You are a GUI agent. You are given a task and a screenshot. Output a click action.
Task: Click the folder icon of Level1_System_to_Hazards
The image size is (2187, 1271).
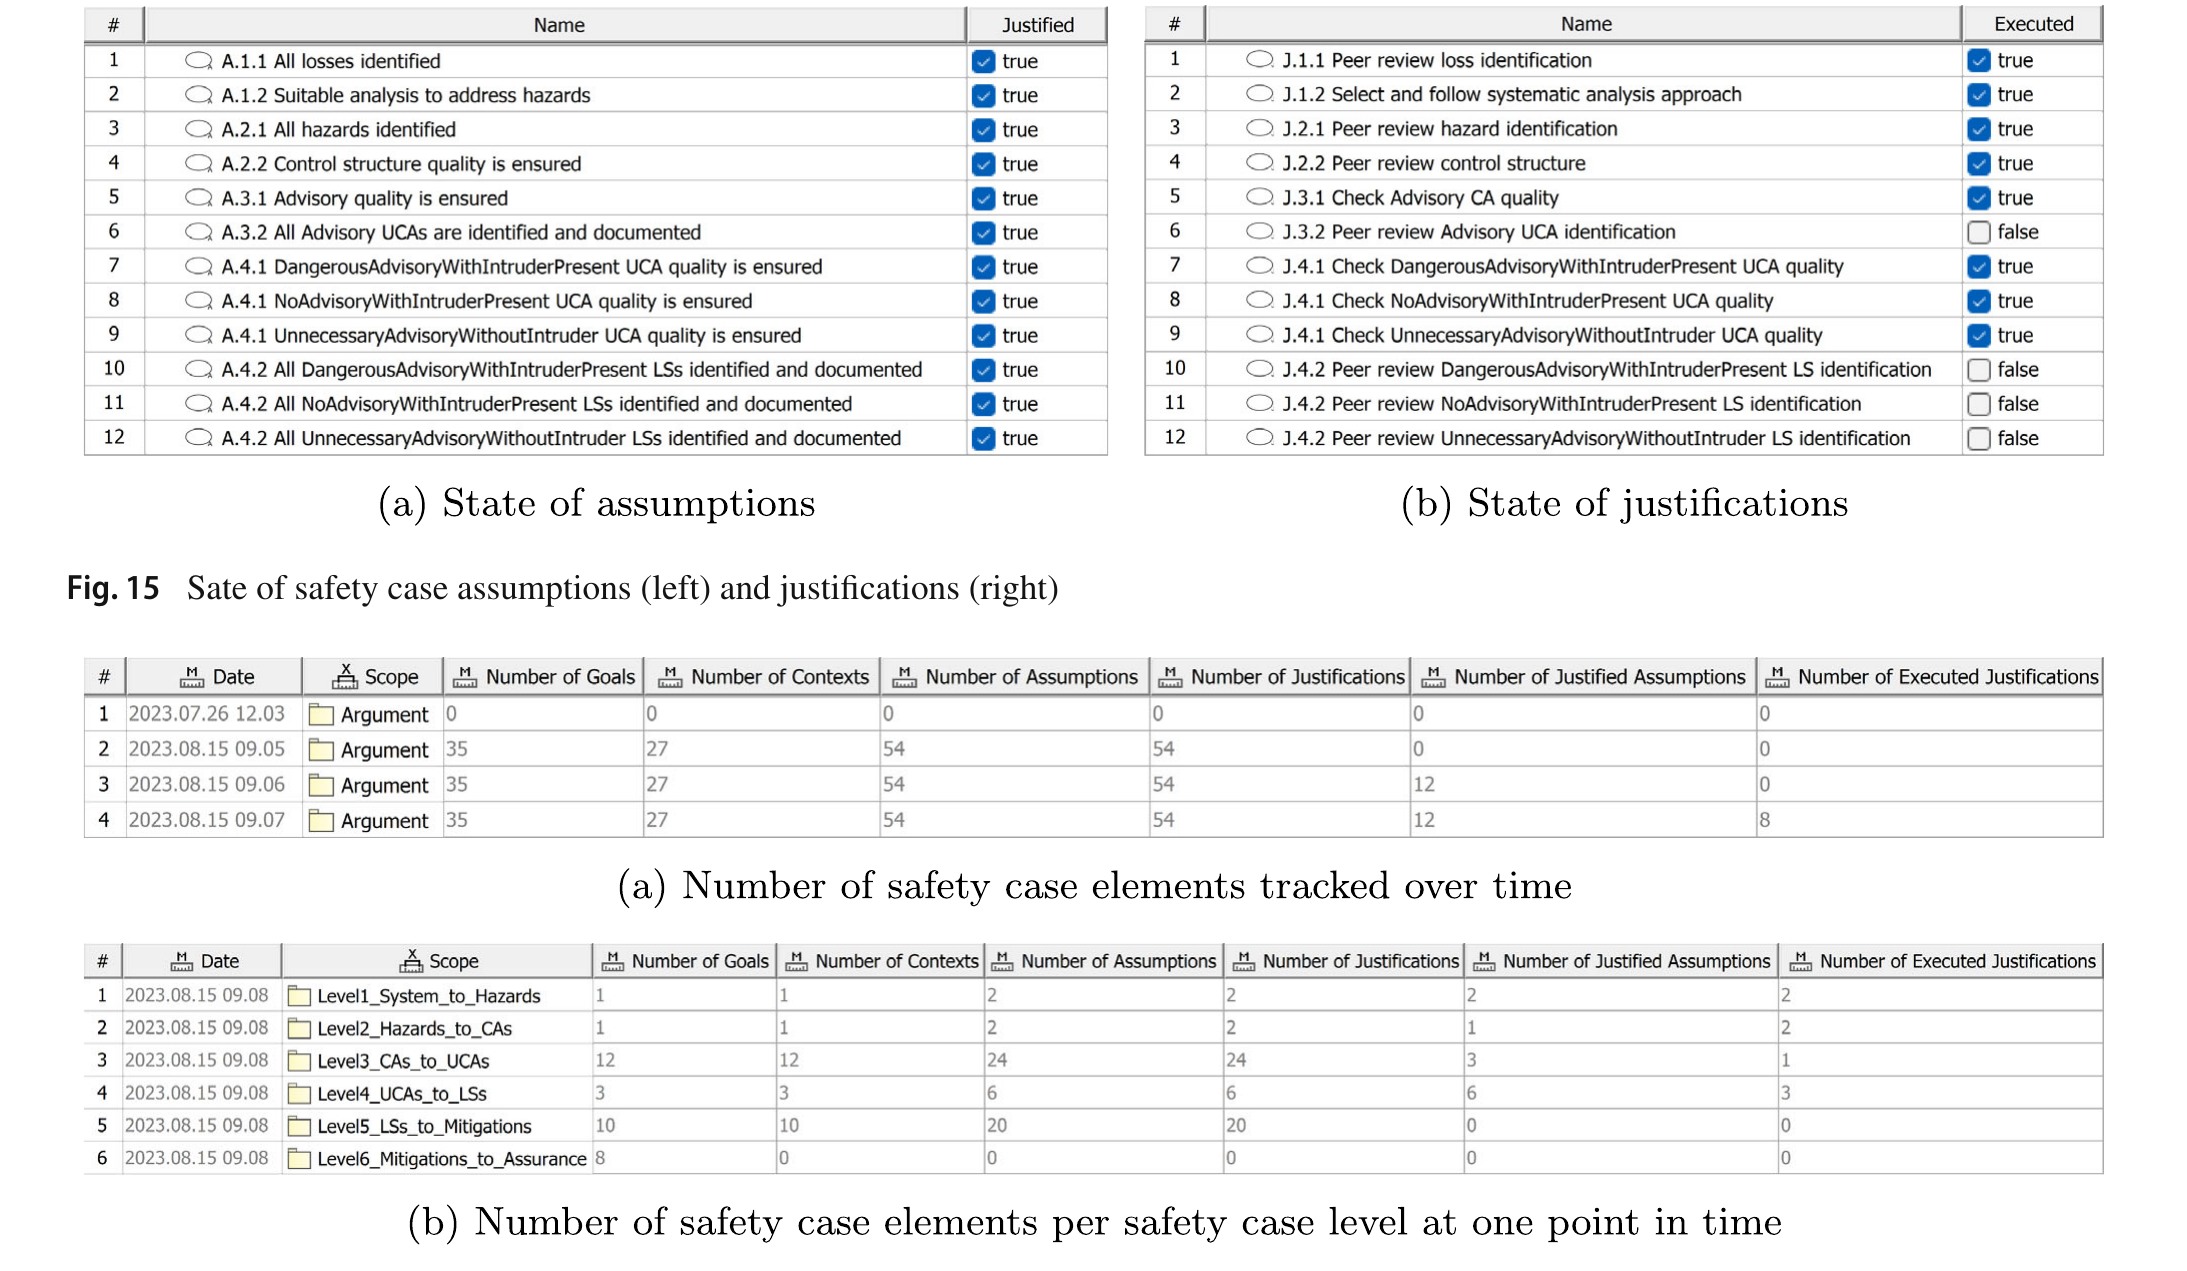click(x=299, y=996)
